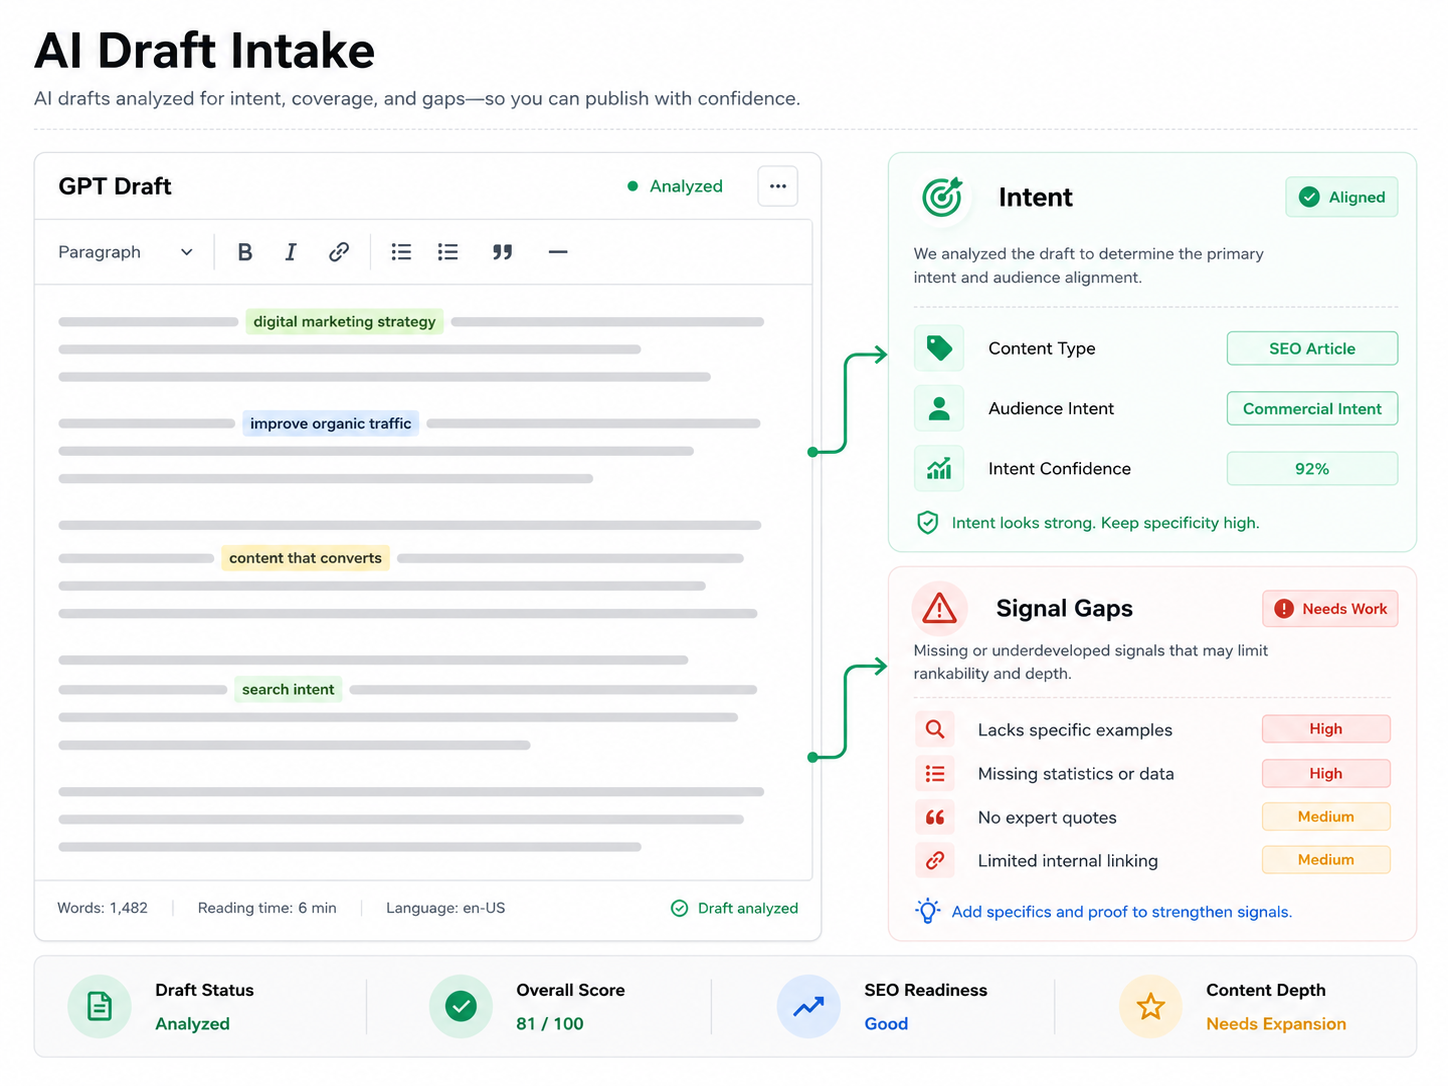
Task: Click the Content Depth star icon
Action: (x=1151, y=1006)
